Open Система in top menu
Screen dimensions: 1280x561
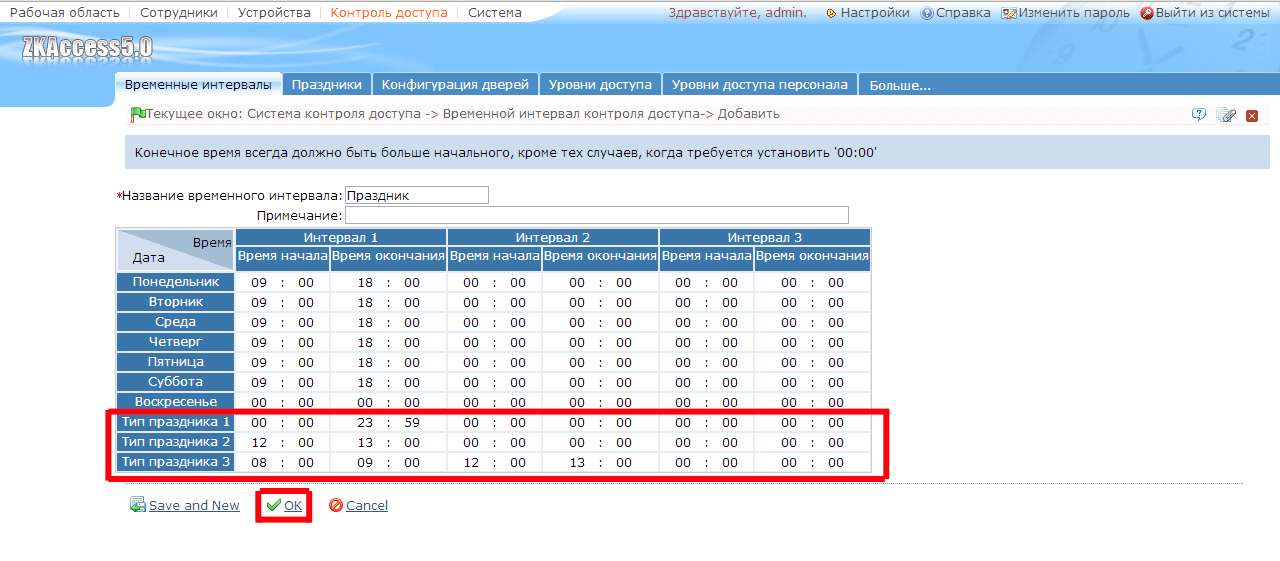(x=495, y=13)
